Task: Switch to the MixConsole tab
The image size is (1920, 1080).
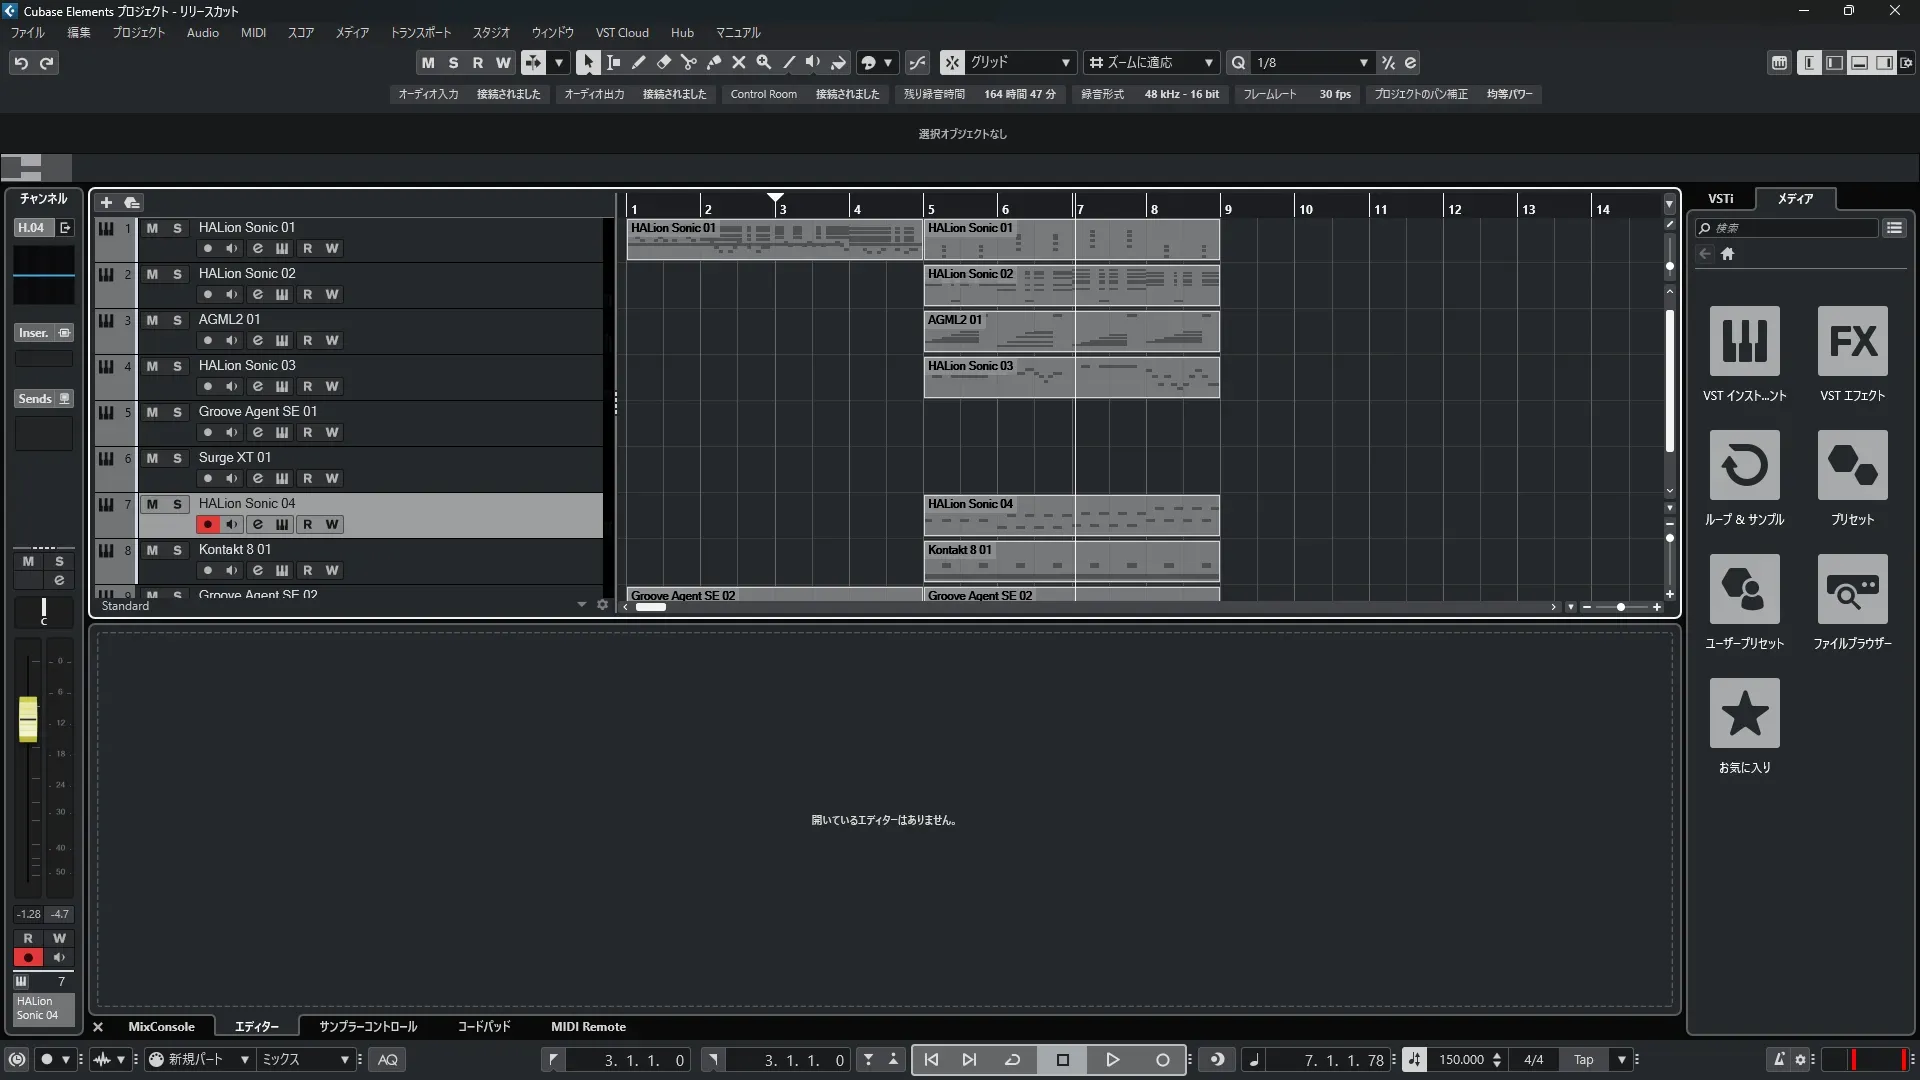Action: click(161, 1027)
